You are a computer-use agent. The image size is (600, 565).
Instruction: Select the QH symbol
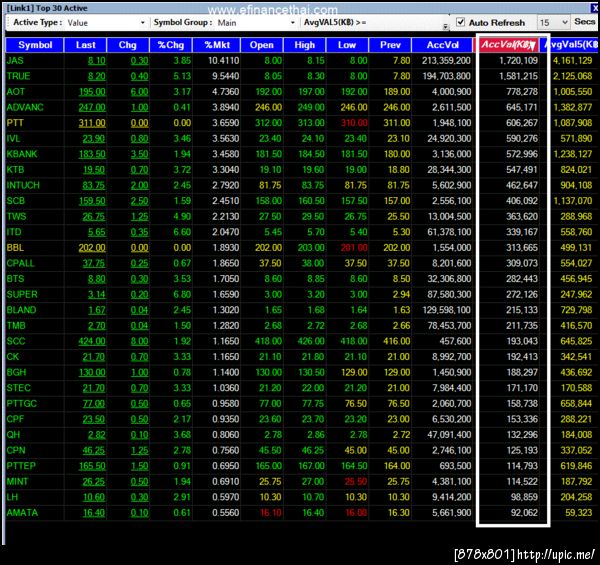point(13,435)
